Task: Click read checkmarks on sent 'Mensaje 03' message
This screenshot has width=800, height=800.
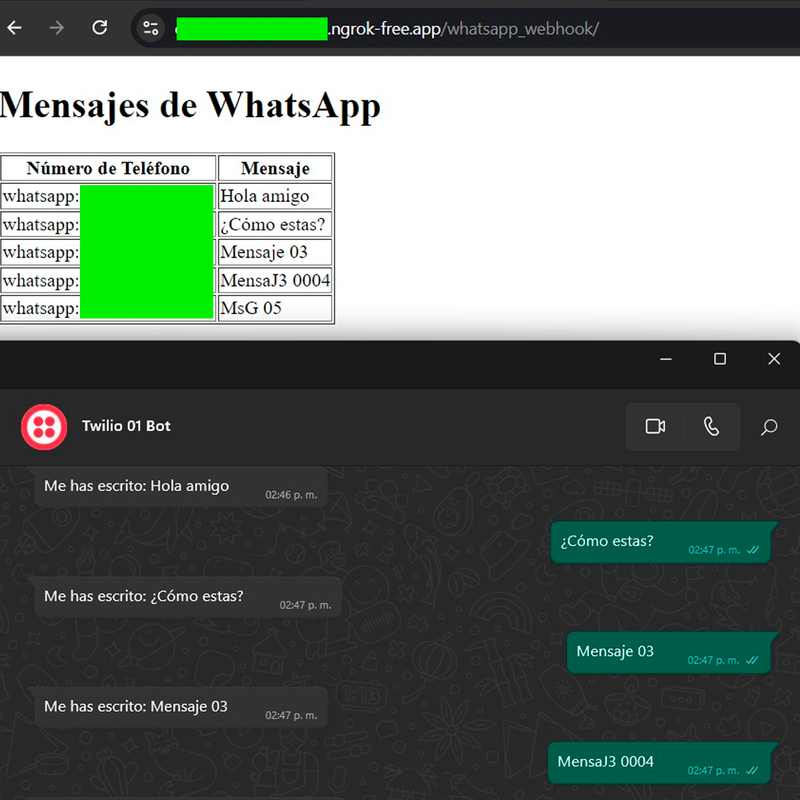Action: pyautogui.click(x=752, y=660)
